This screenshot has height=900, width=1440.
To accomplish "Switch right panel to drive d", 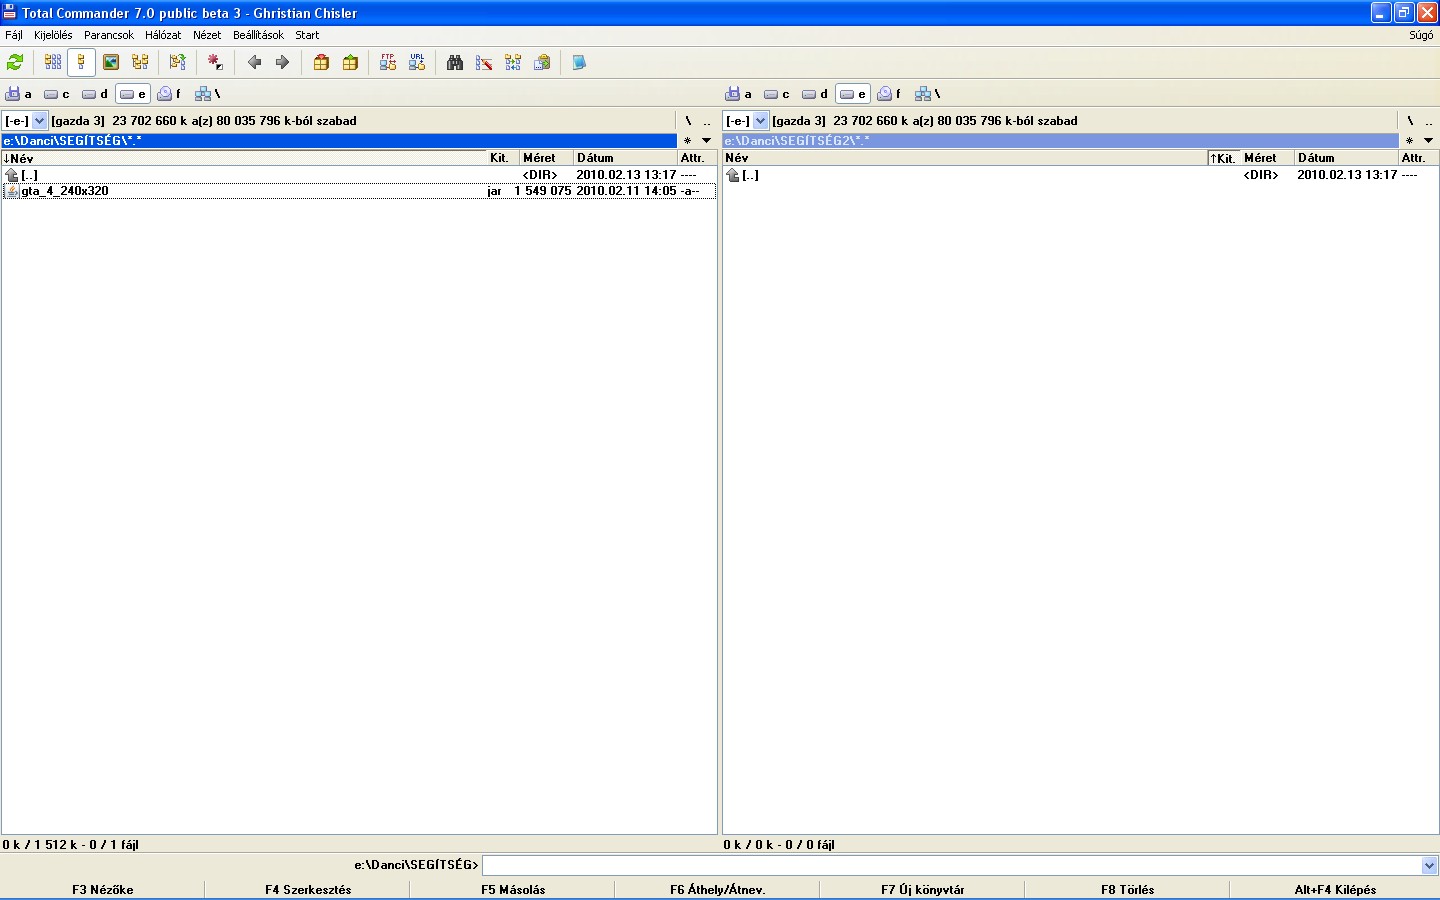I will pos(815,94).
